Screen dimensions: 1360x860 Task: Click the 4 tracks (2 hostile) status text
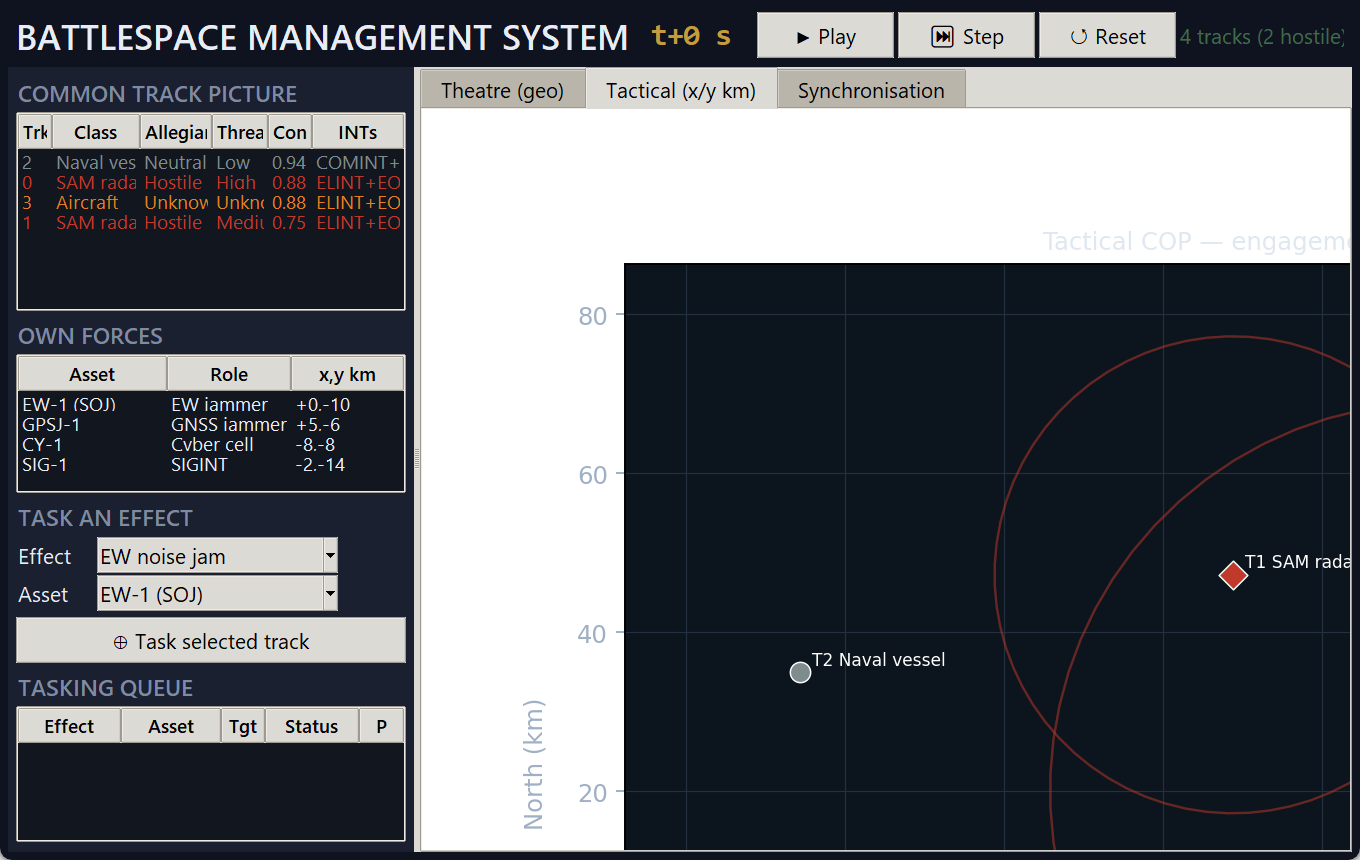(x=1262, y=37)
